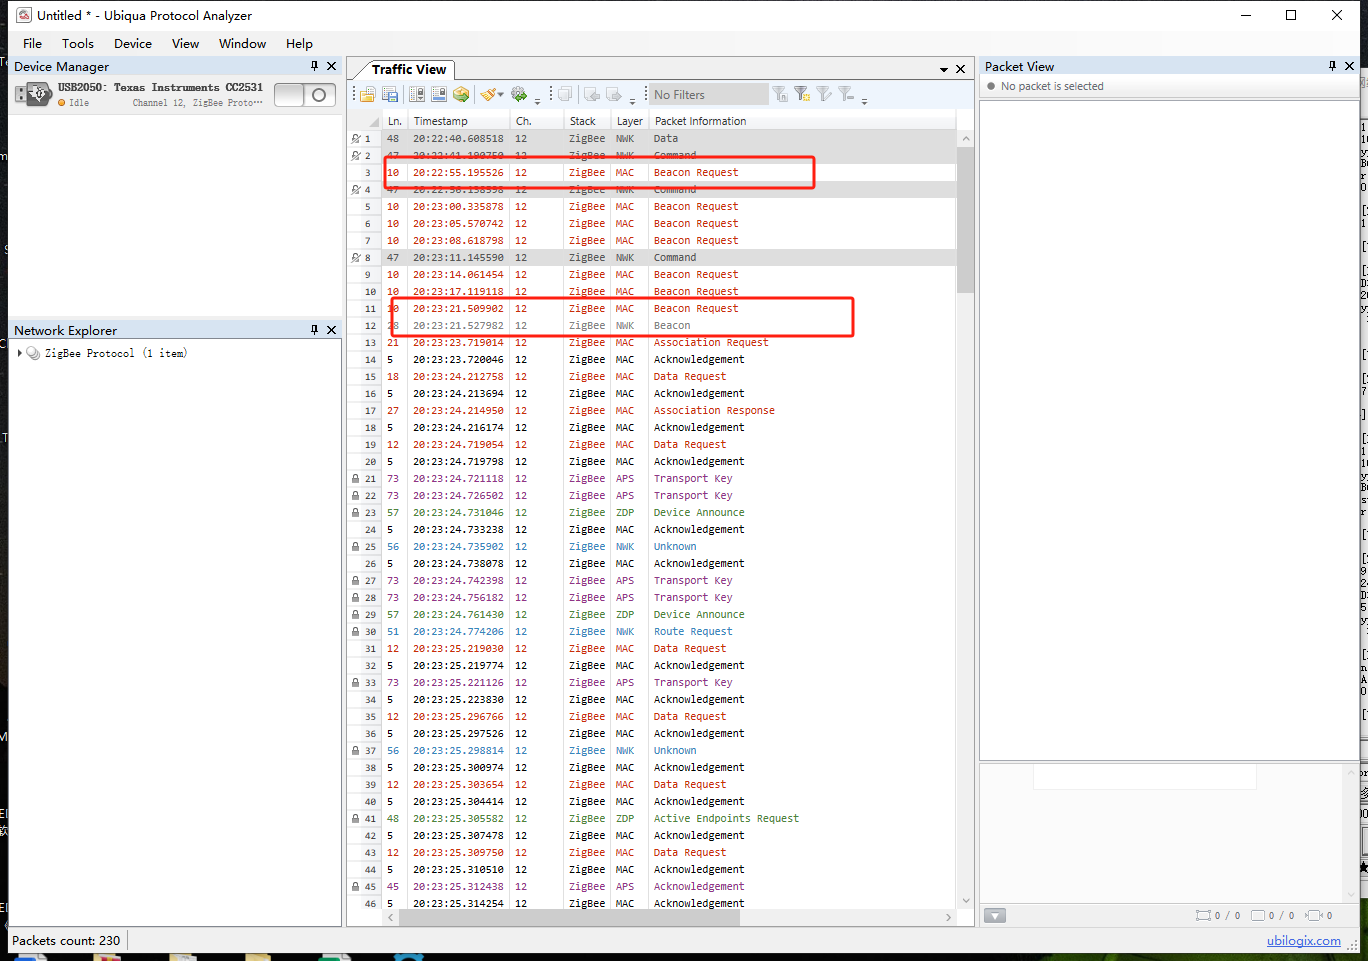The width and height of the screenshot is (1368, 961).
Task: Open overflow options after navigation arrows
Action: pyautogui.click(x=632, y=100)
